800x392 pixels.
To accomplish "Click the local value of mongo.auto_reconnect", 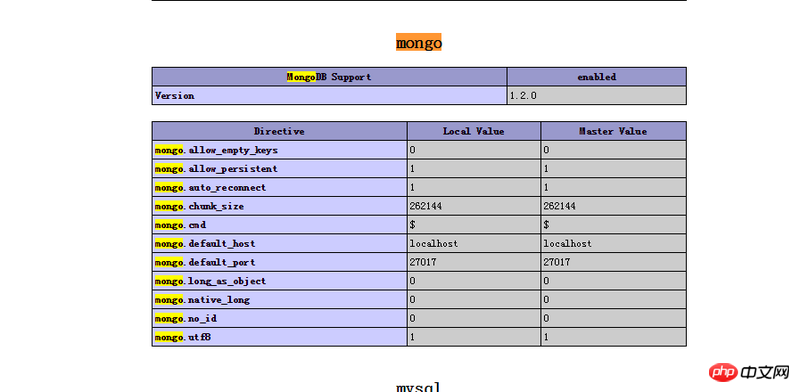I will pyautogui.click(x=473, y=187).
